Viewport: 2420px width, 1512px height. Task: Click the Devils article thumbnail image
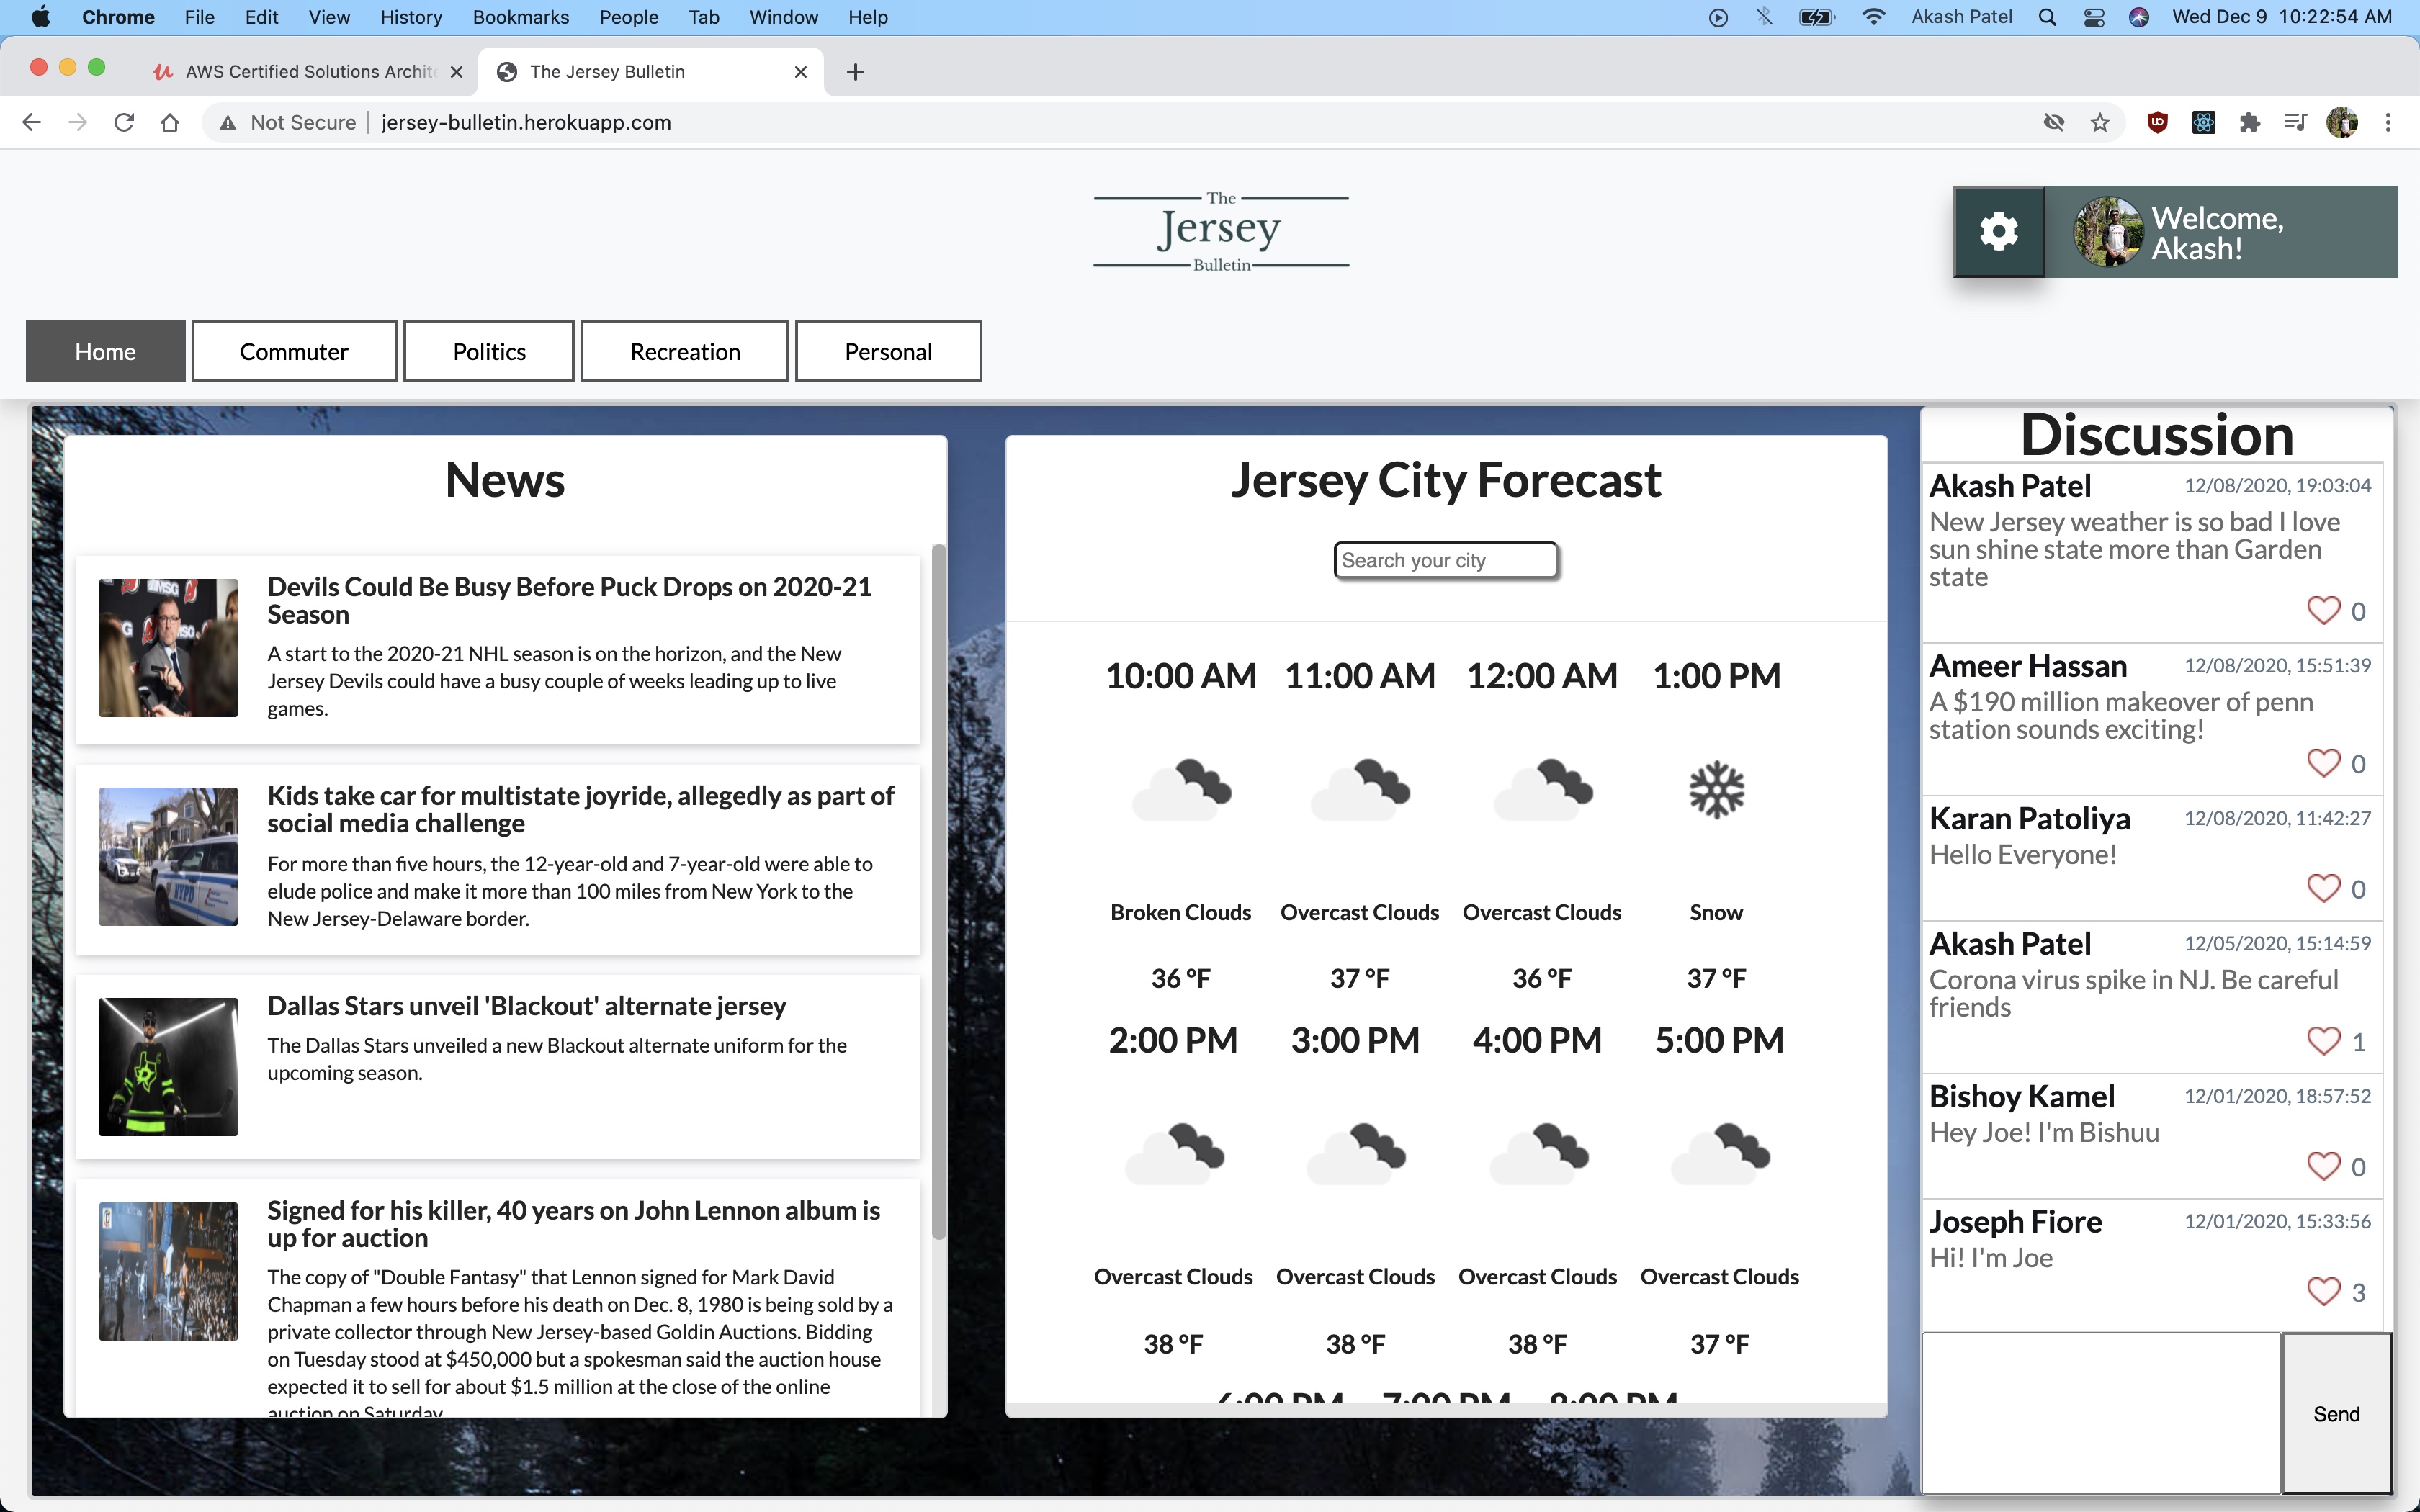click(x=168, y=647)
